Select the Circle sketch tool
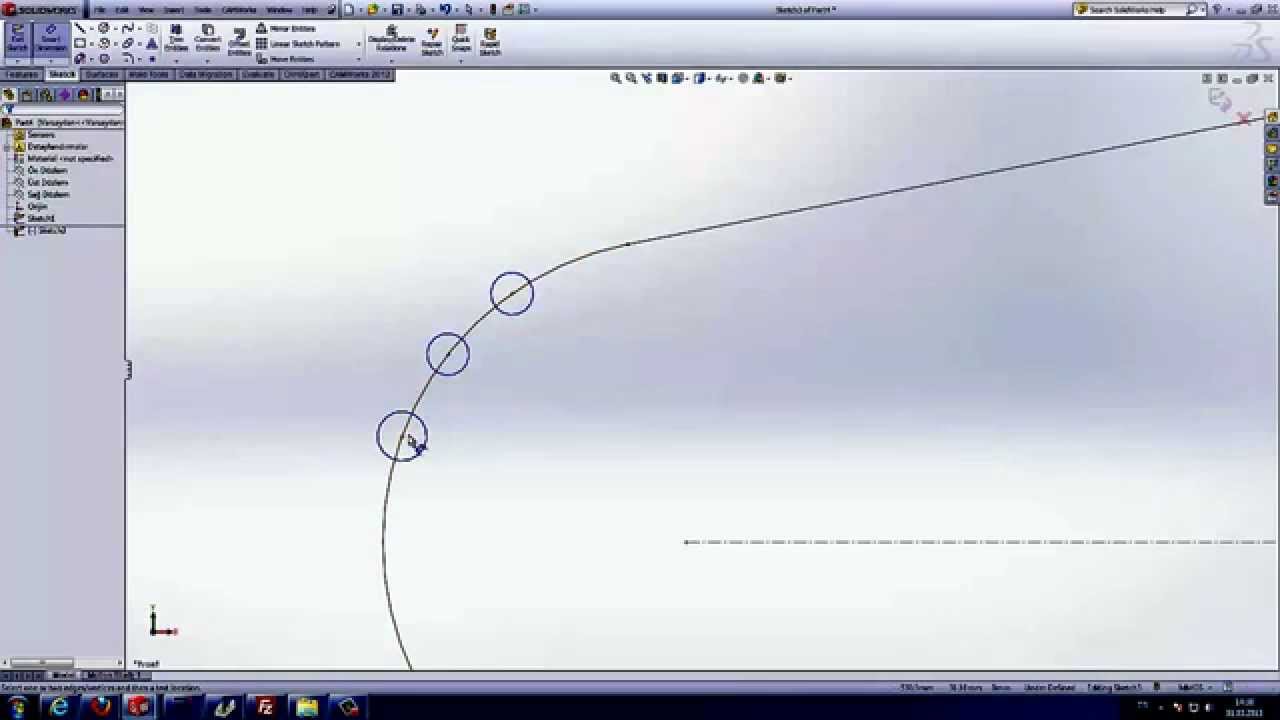Viewport: 1280px width, 720px height. [104, 29]
